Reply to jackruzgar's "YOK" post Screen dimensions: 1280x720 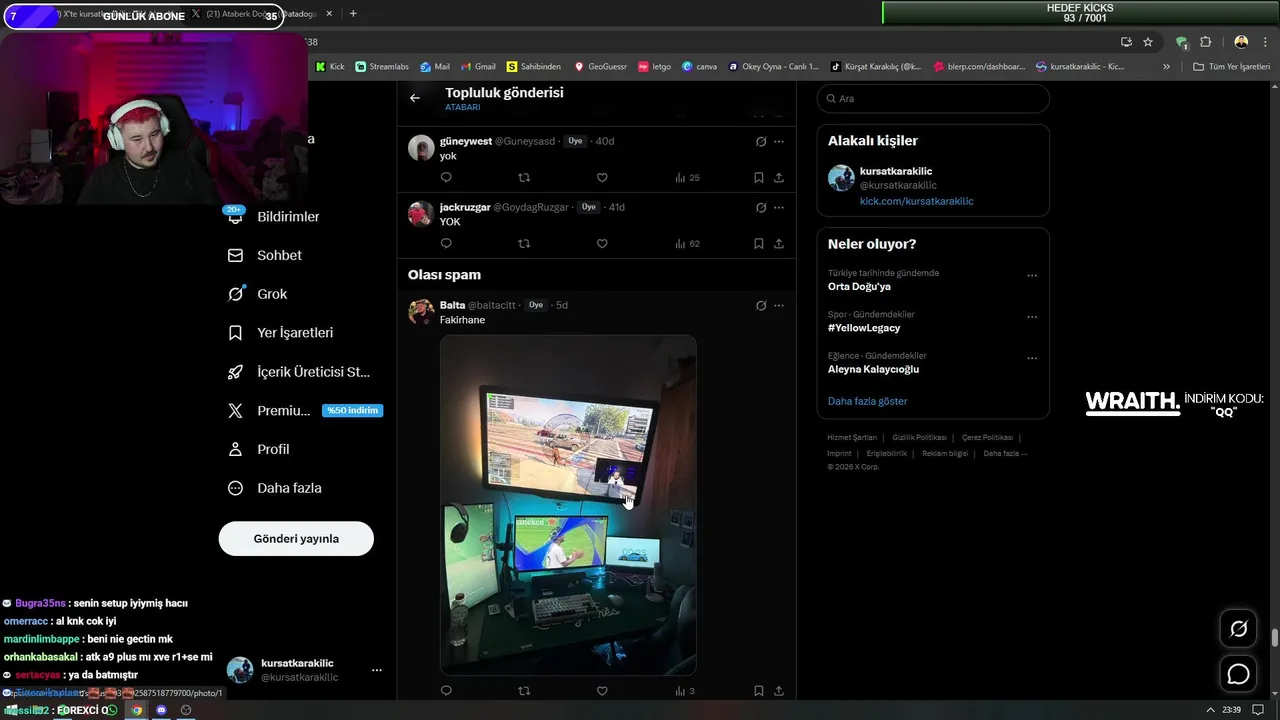(x=446, y=243)
